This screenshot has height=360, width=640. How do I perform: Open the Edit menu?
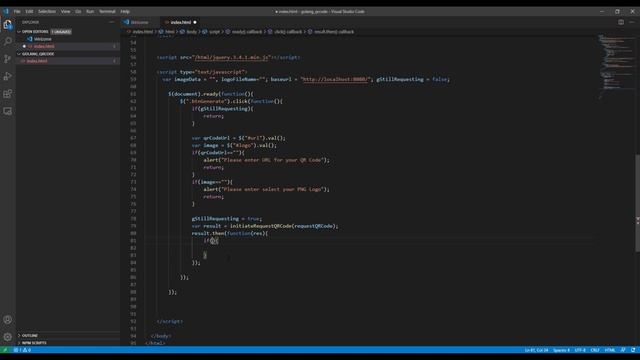tap(29, 11)
